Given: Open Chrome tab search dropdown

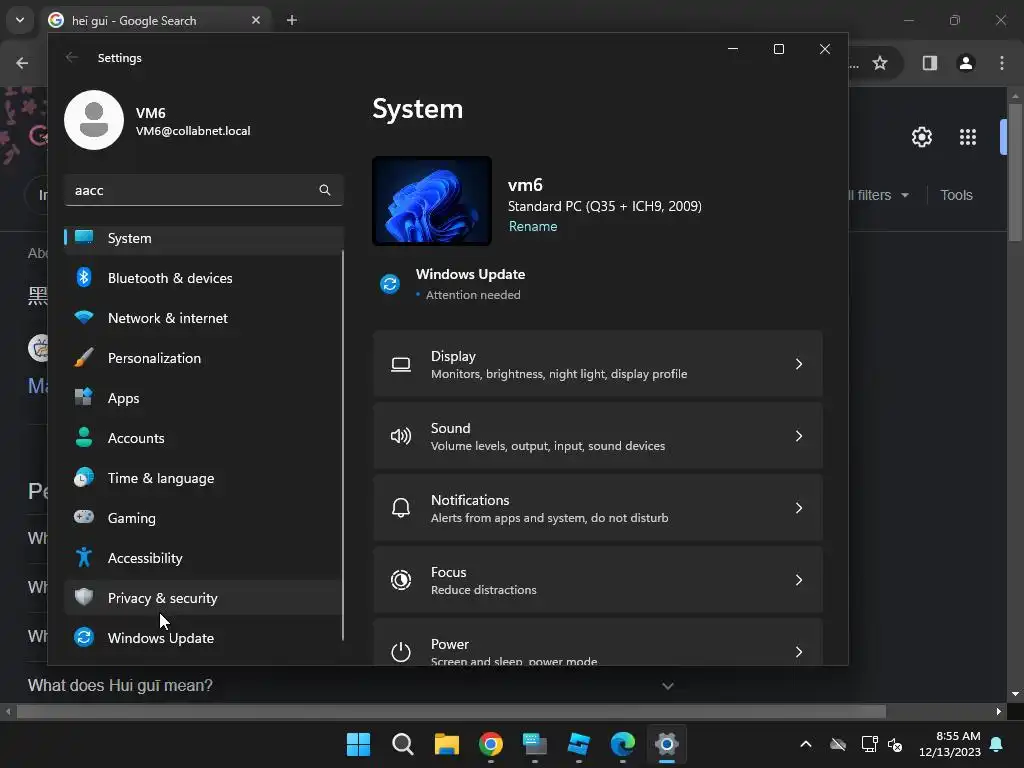Looking at the screenshot, I should point(20,20).
